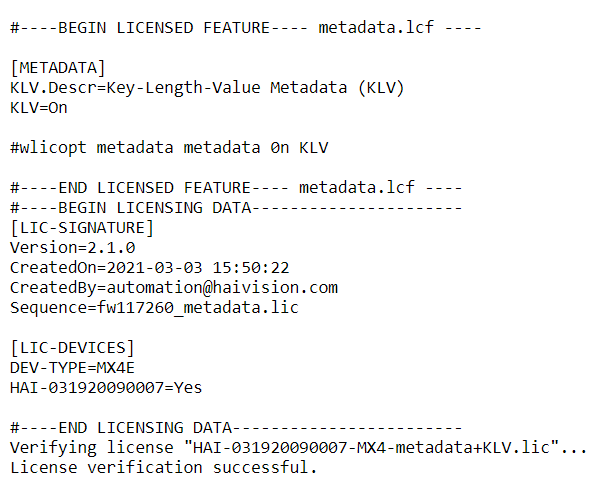
Task: Click the [LIC-DEVICES] section header
Action: point(73,348)
